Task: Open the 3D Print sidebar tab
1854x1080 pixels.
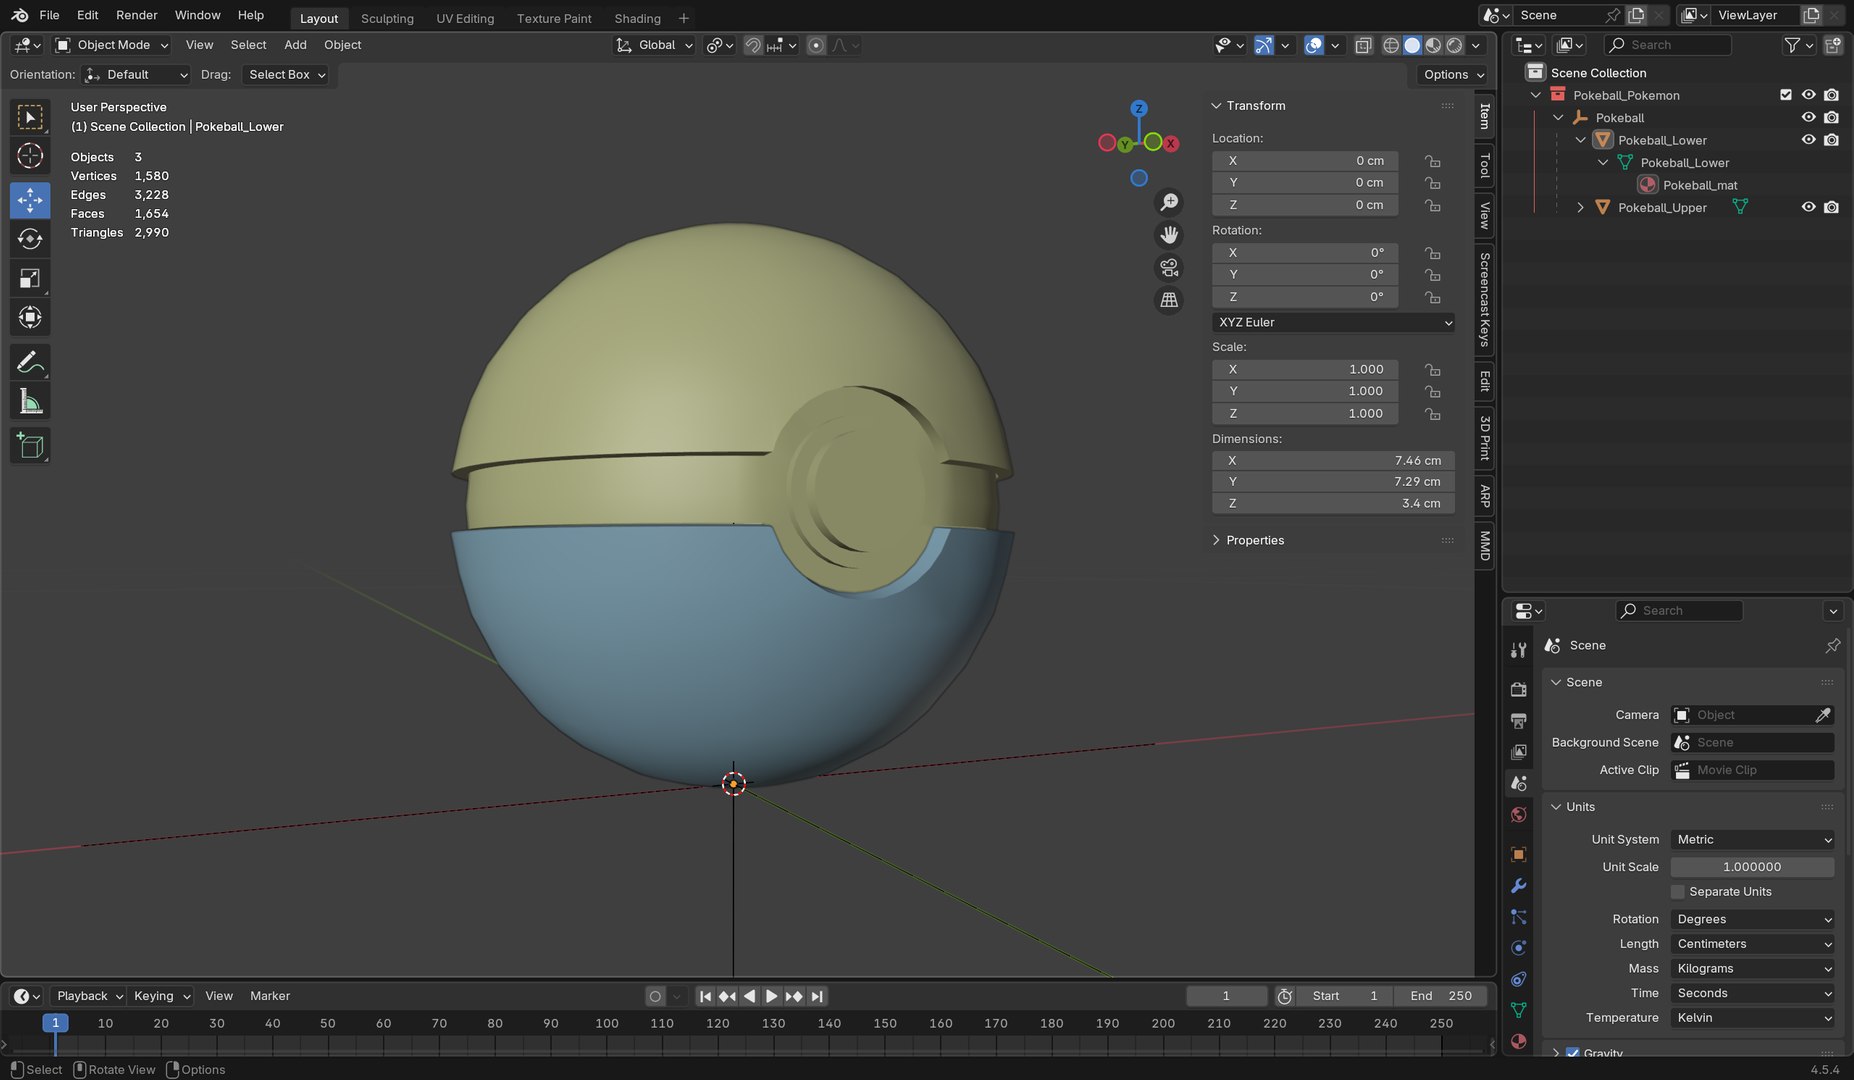Action: pos(1485,437)
